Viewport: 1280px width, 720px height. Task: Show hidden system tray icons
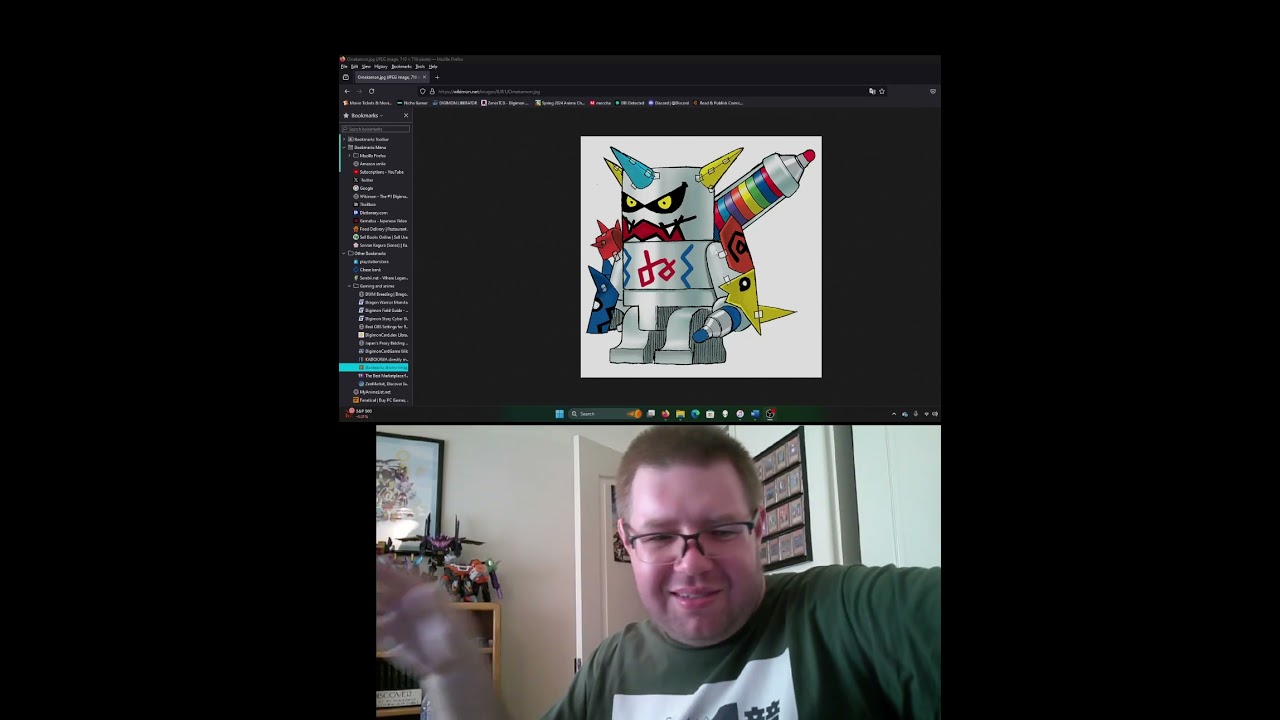click(x=894, y=414)
